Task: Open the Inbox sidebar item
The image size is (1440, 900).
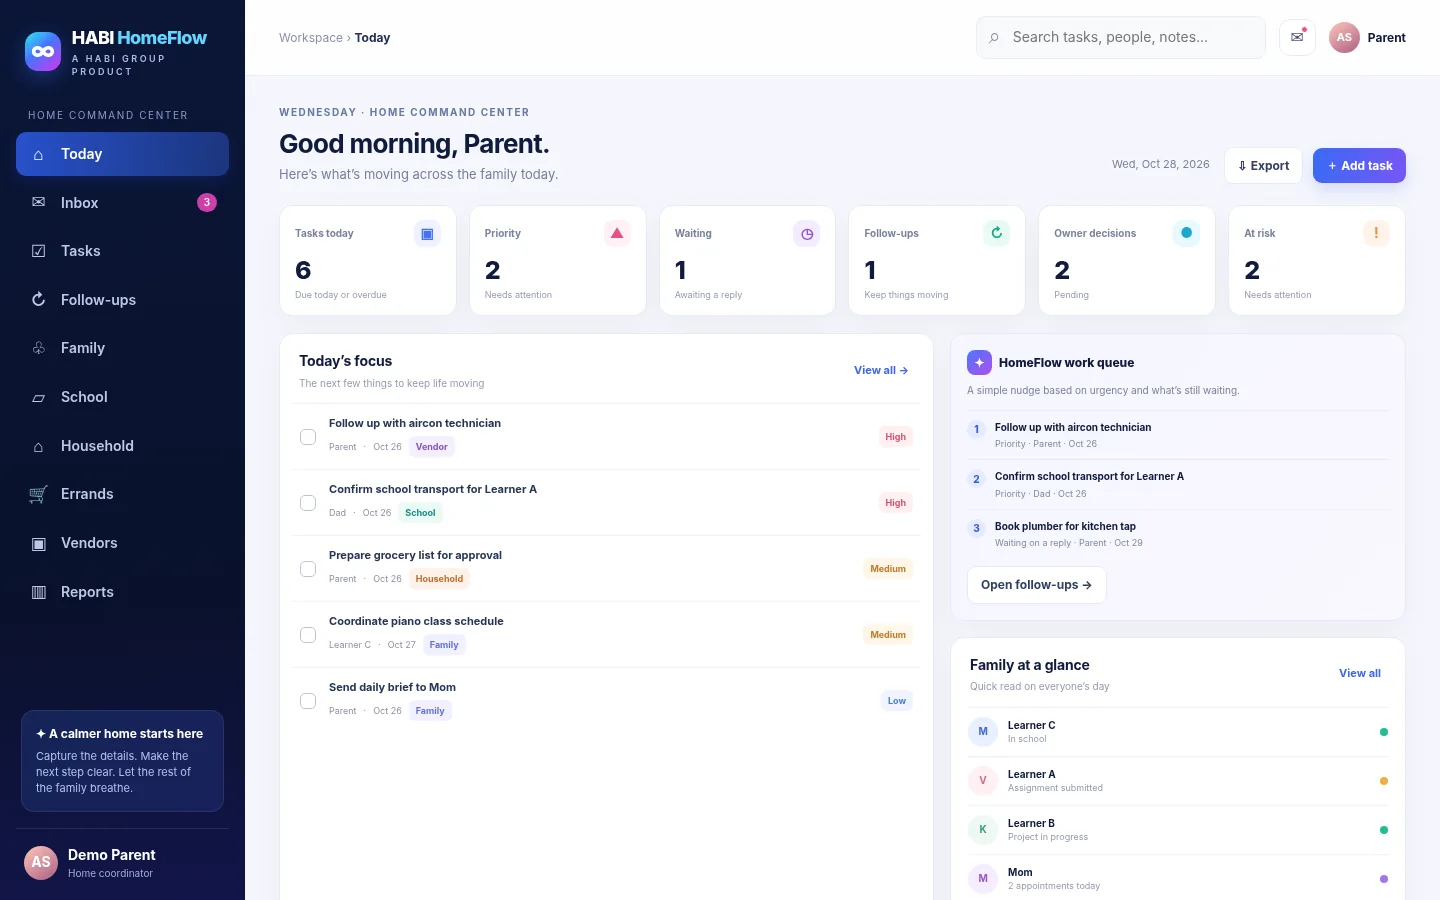Action: pyautogui.click(x=122, y=203)
